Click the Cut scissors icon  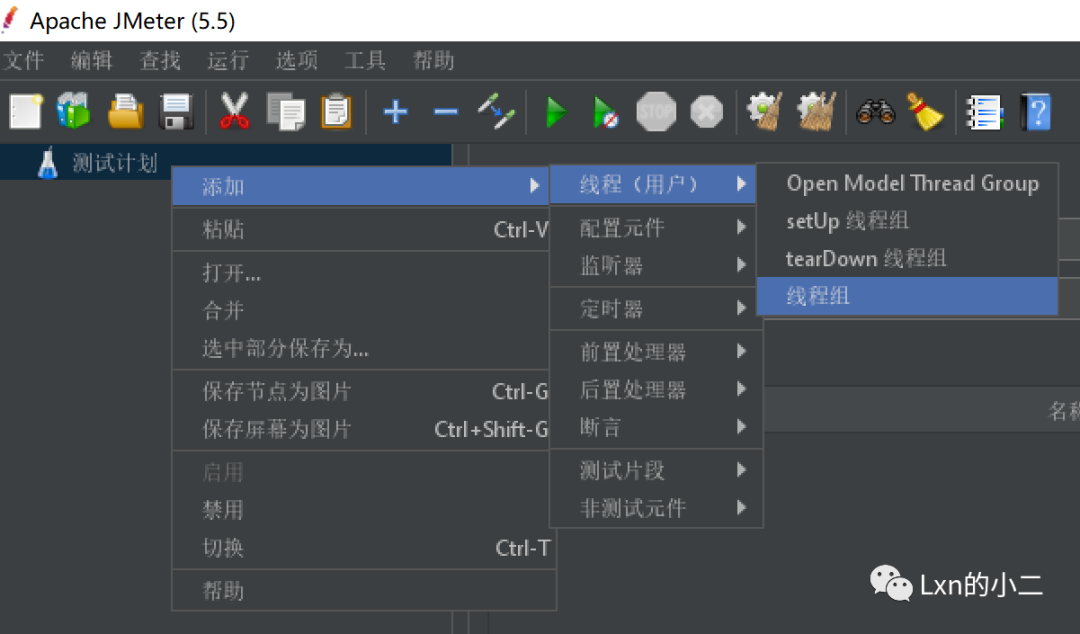tap(234, 111)
